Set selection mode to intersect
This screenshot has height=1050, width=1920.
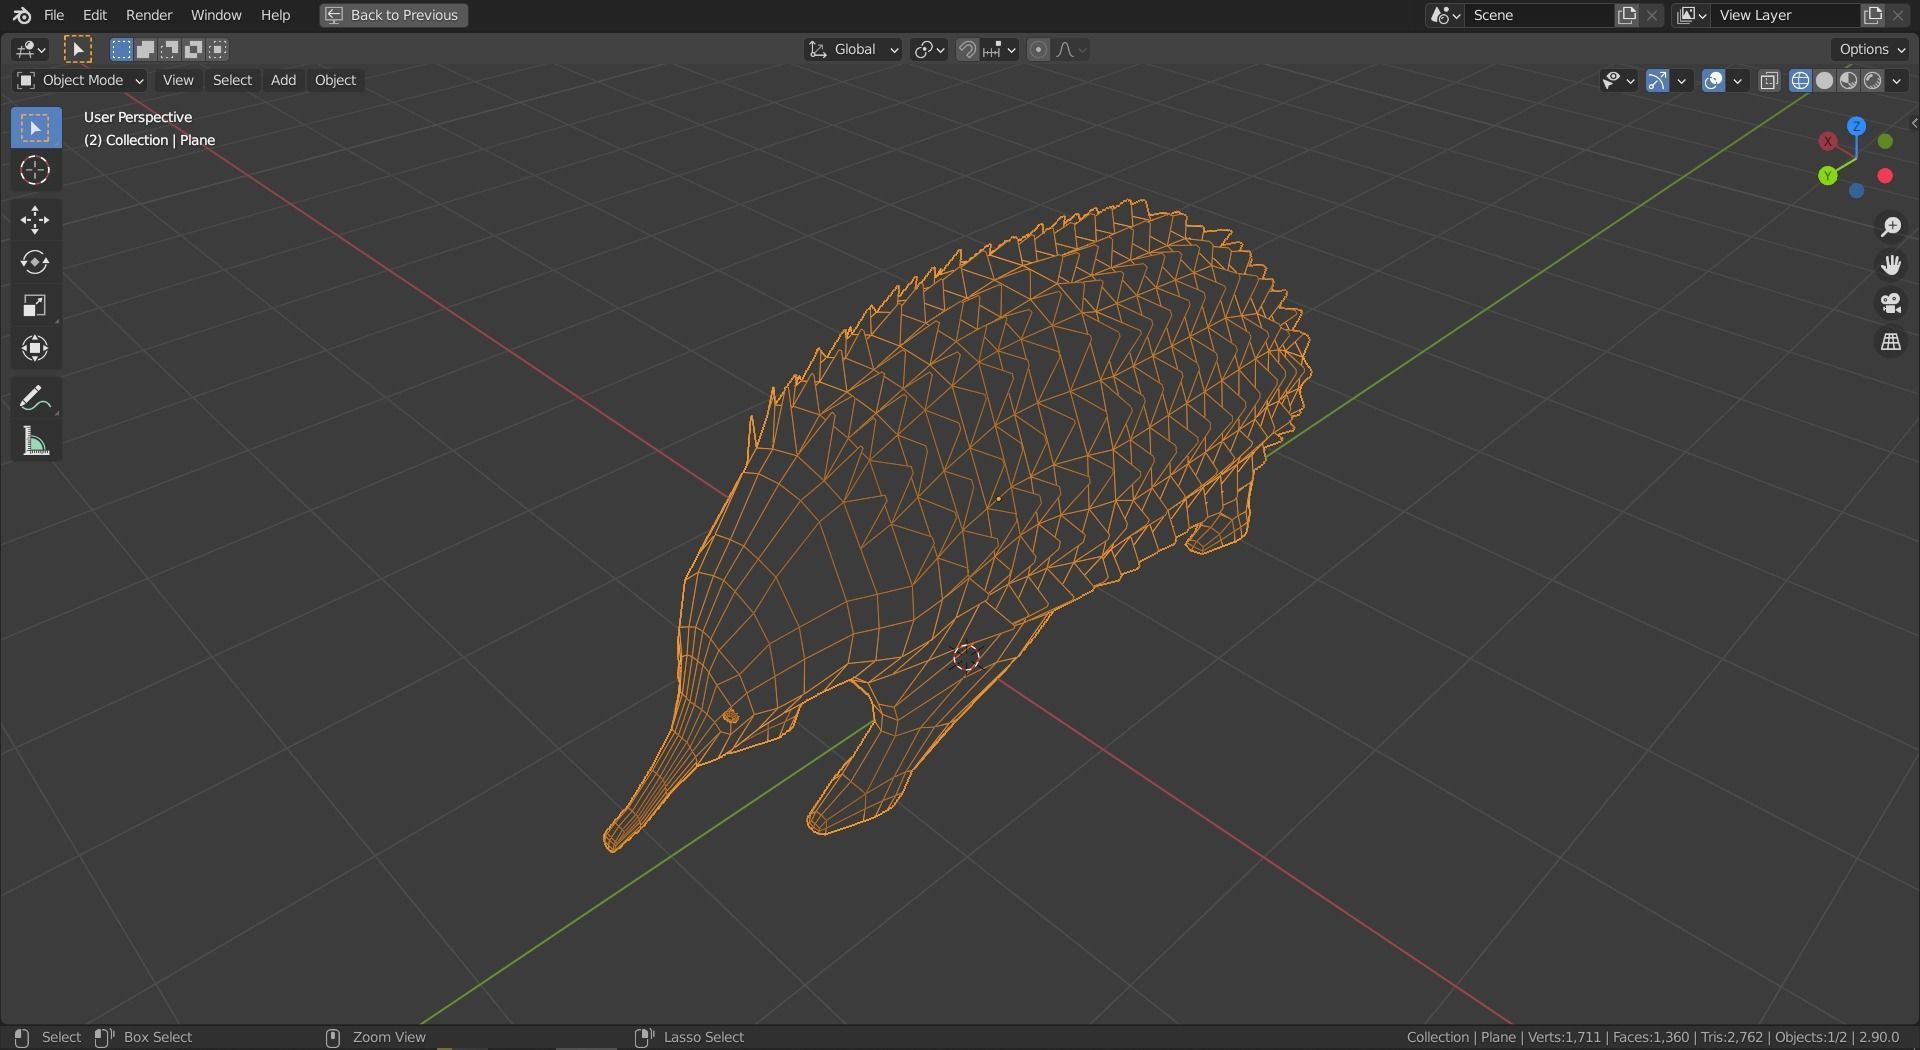pos(218,49)
